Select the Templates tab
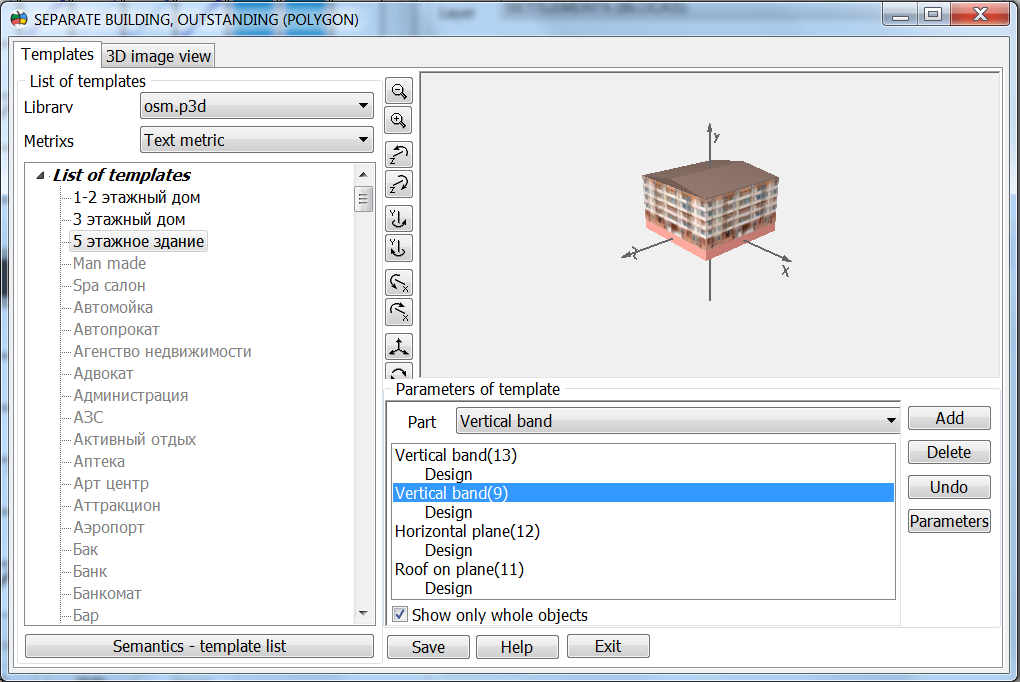 coord(58,55)
